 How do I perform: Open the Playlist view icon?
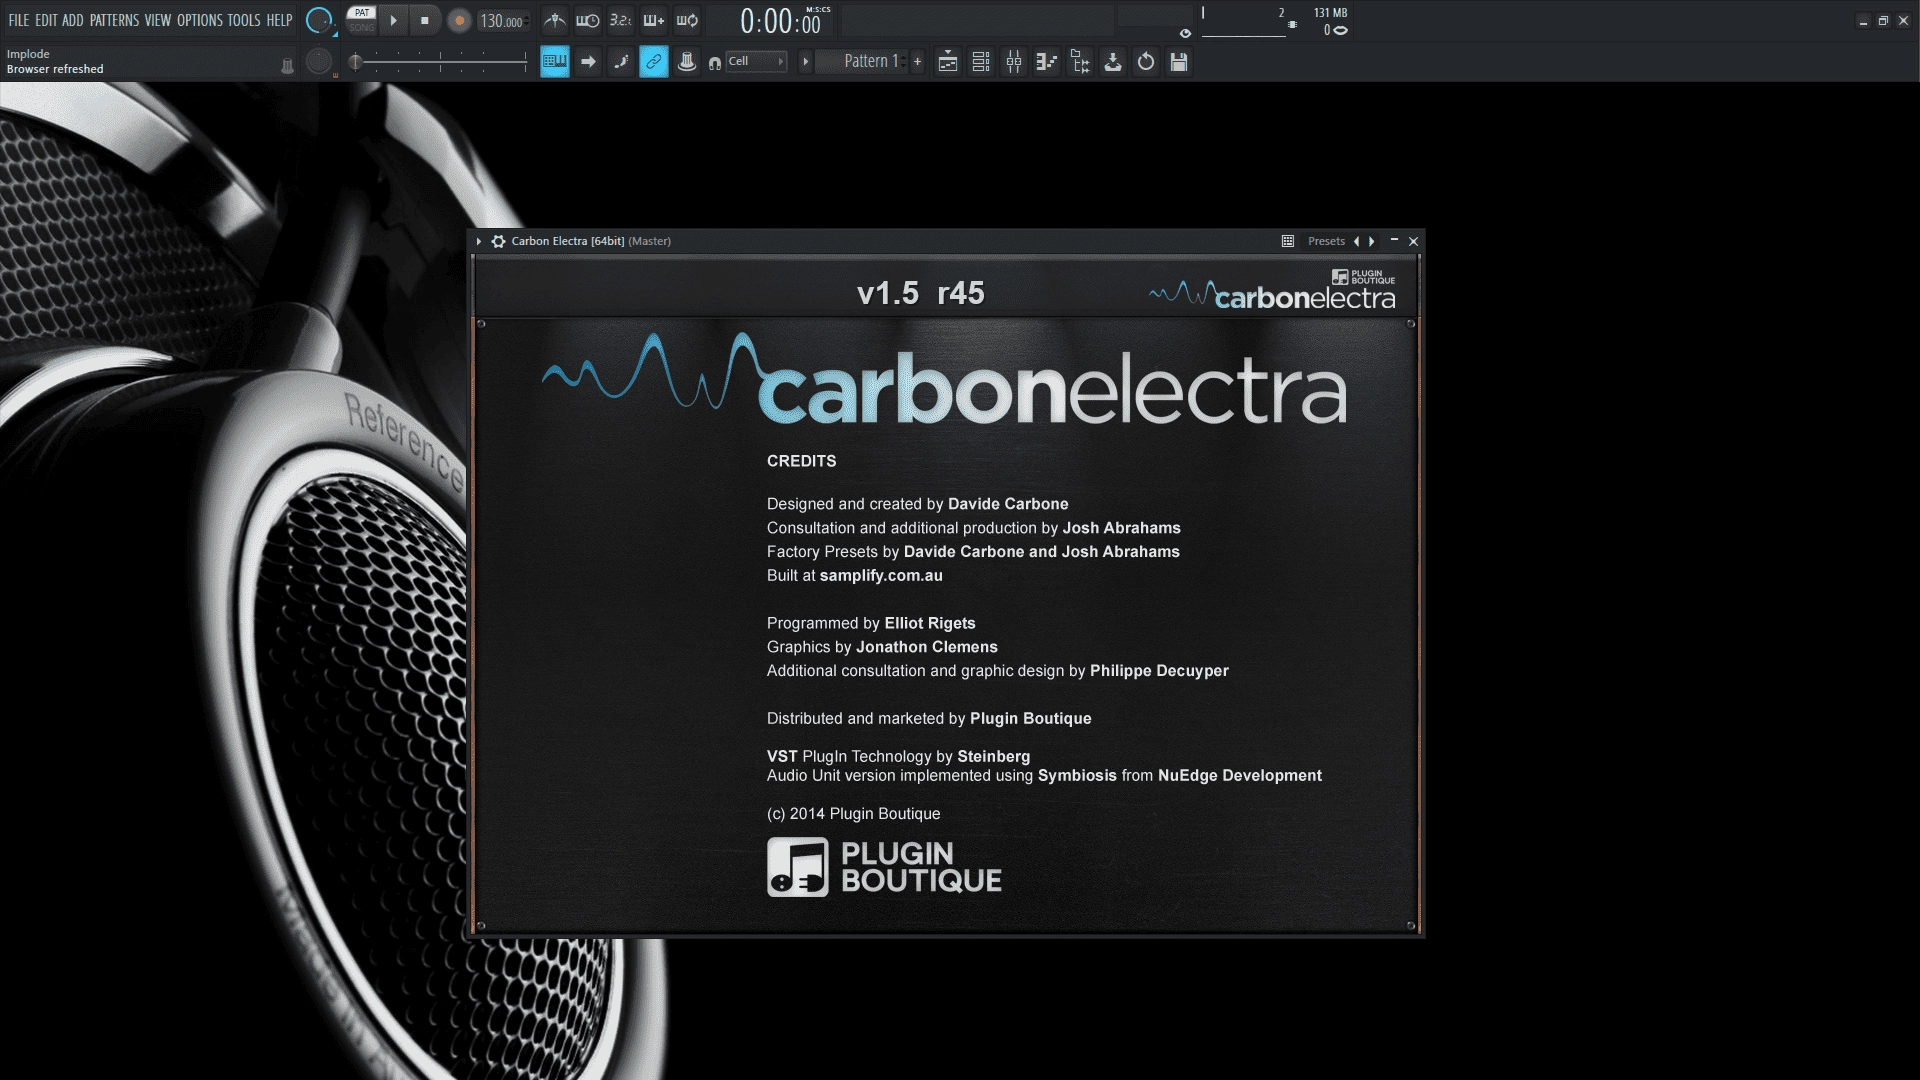(x=948, y=62)
